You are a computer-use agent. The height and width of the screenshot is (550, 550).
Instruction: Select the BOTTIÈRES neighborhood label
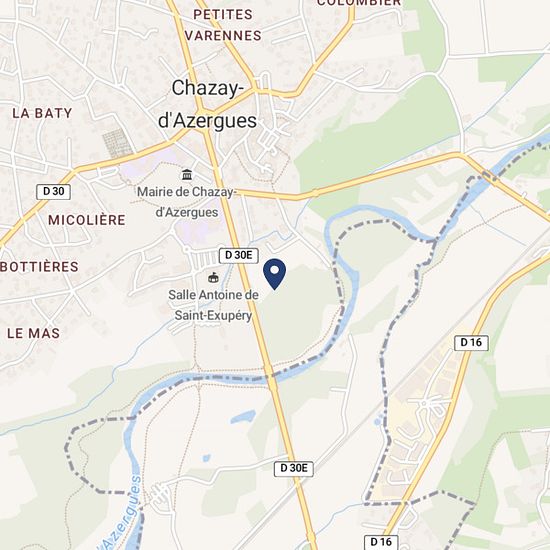click(x=39, y=267)
